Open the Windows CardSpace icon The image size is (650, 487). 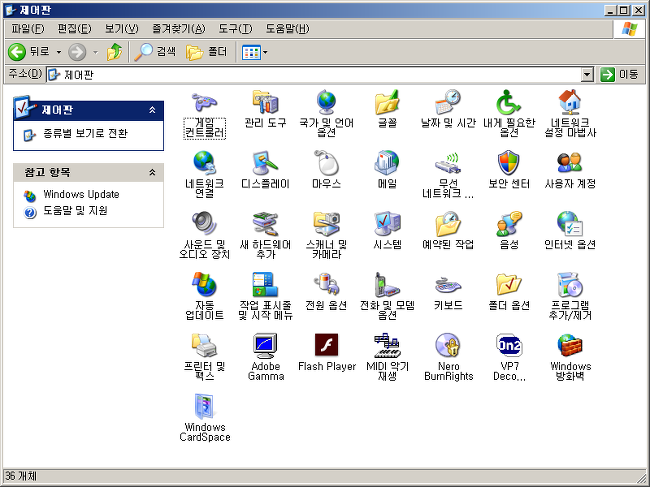click(204, 407)
